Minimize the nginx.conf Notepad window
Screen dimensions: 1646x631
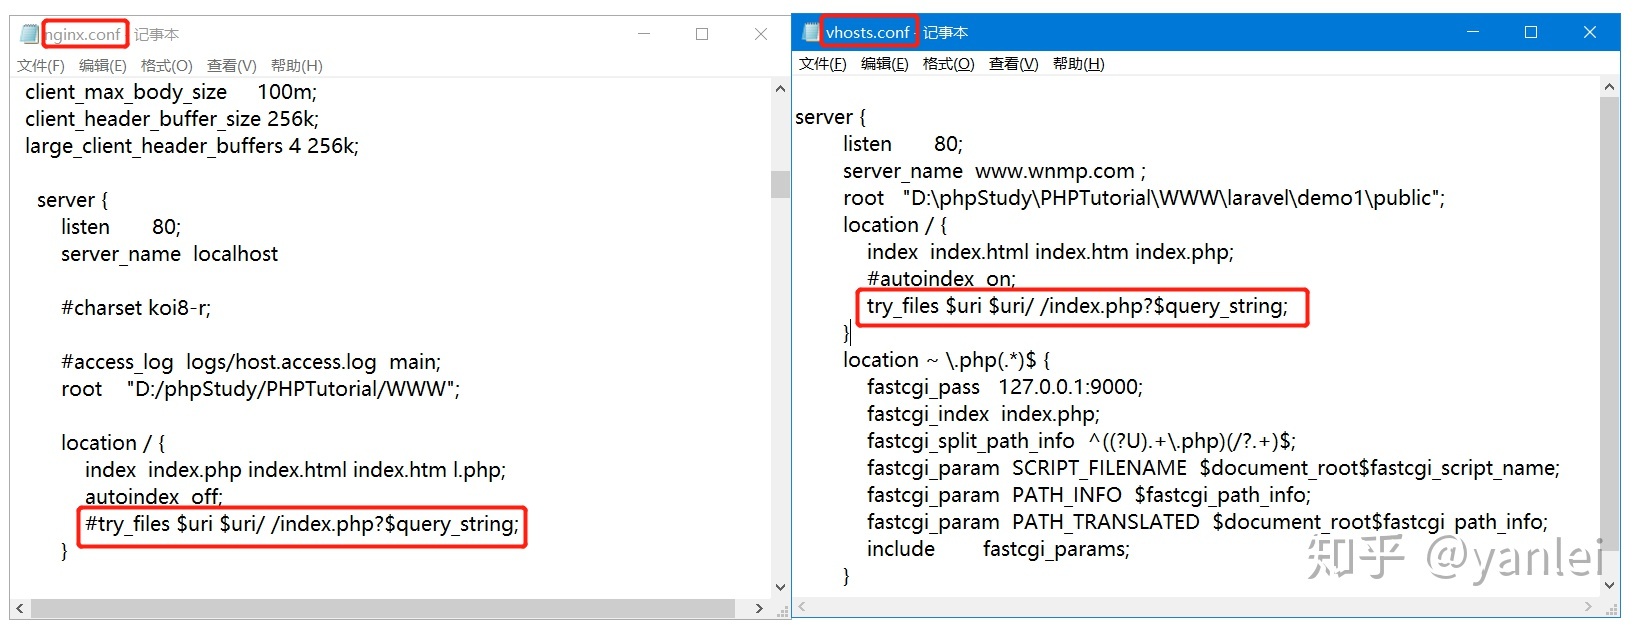(x=644, y=34)
